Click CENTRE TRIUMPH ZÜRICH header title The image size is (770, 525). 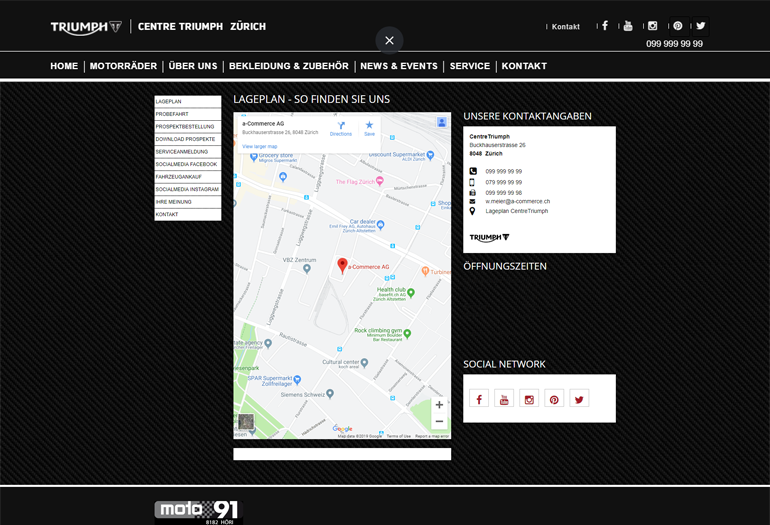(x=201, y=27)
